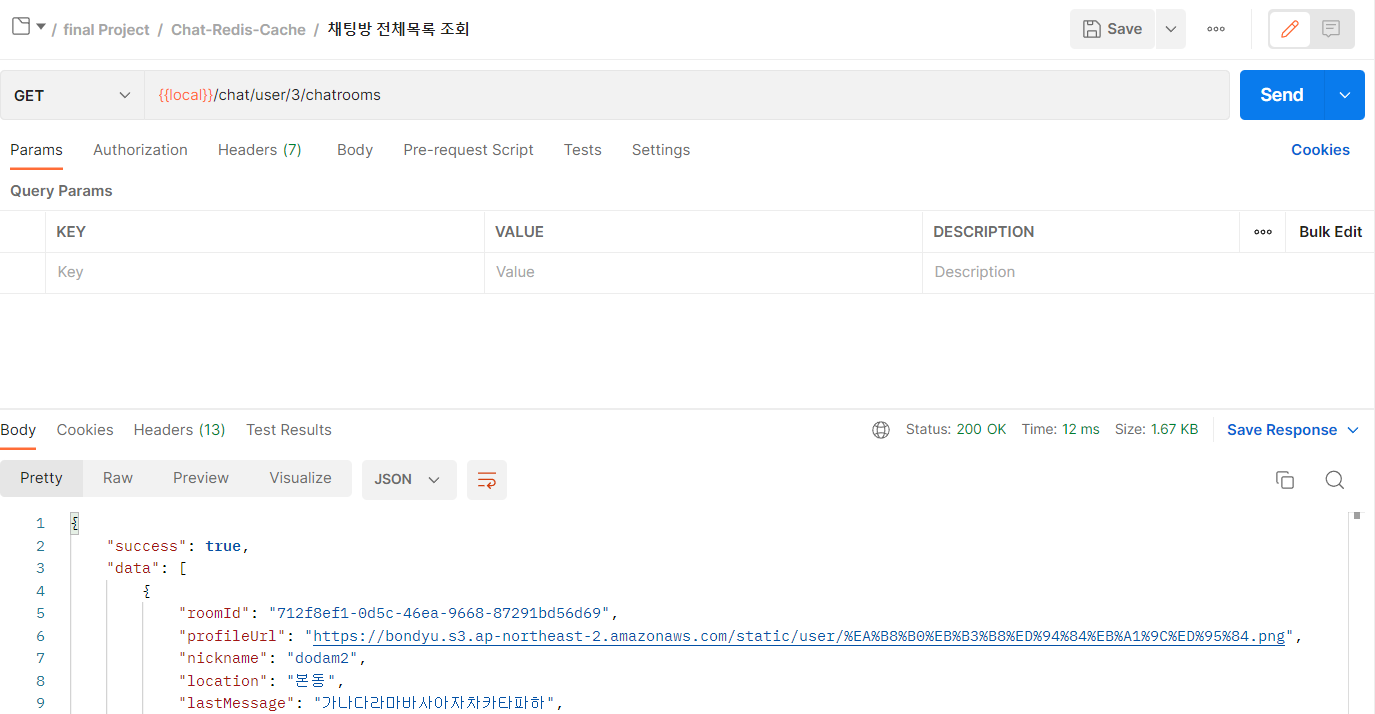Click the lastMessage value text

point(434,703)
